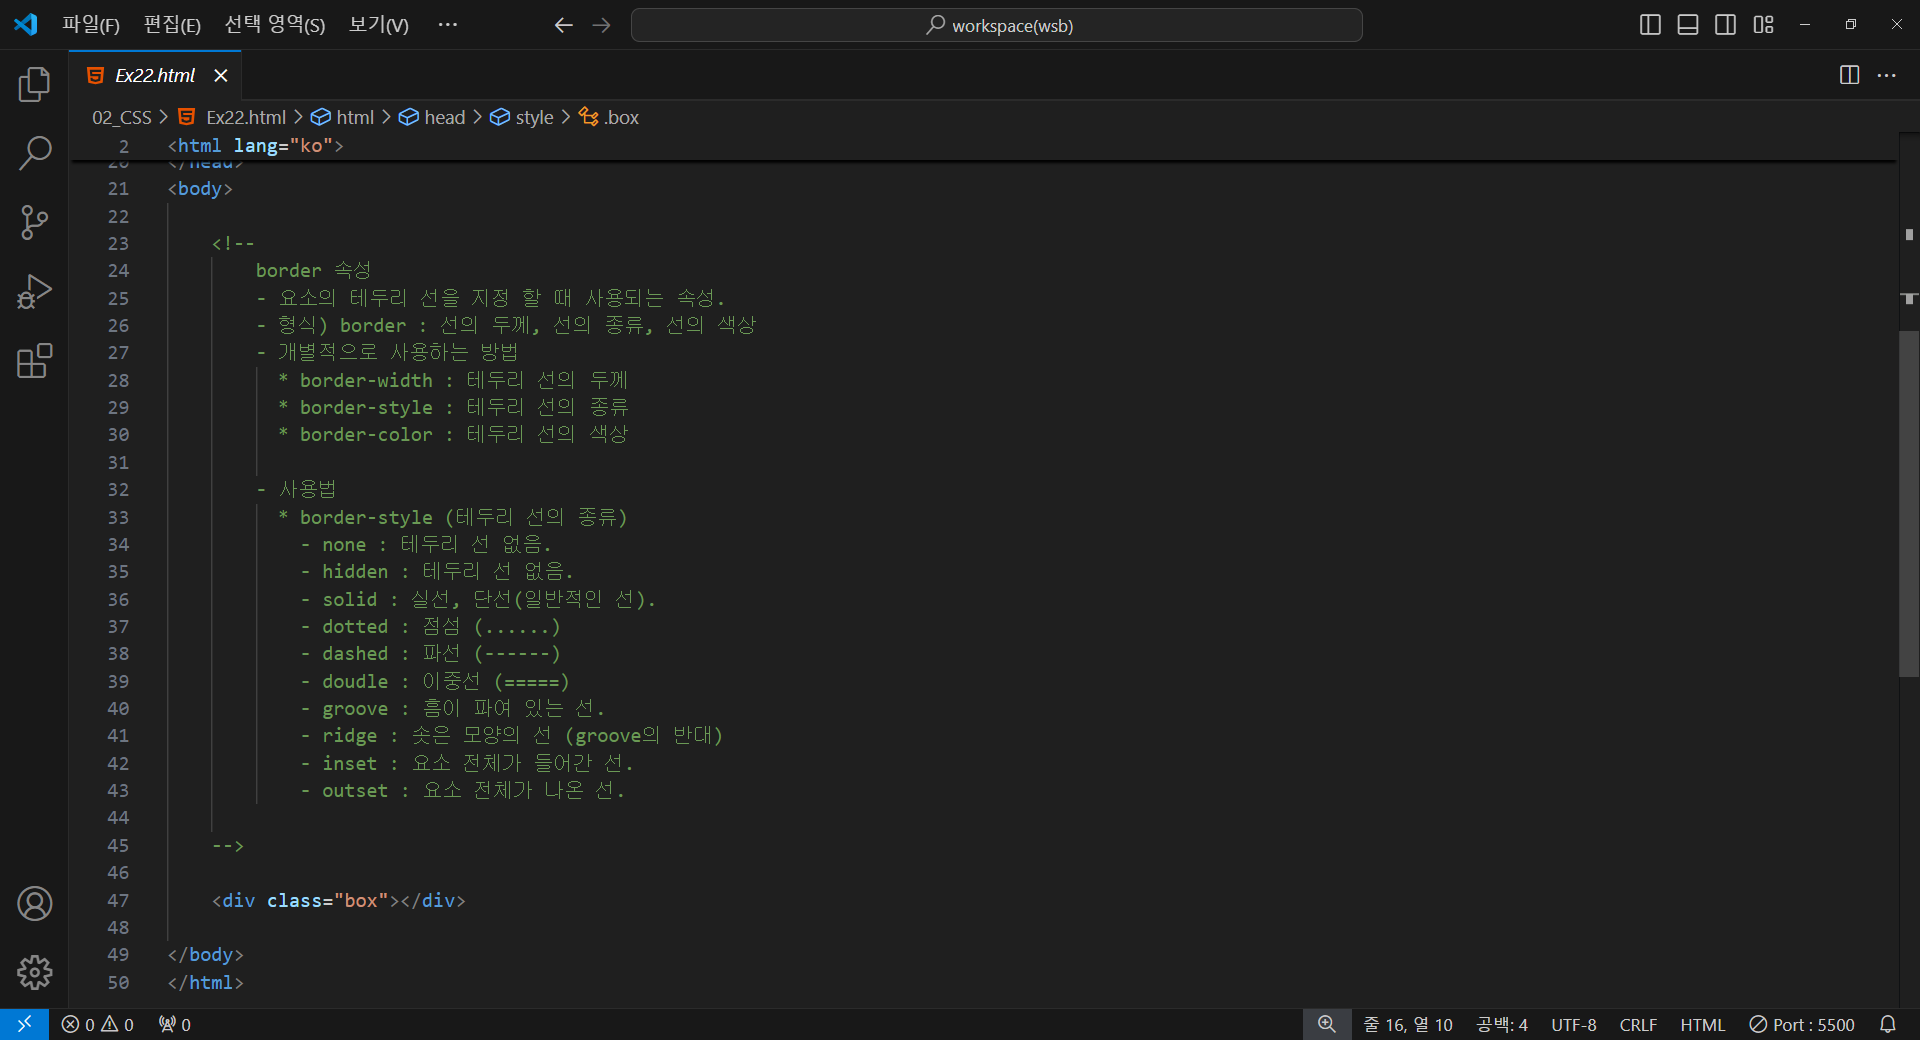Close the Ex22.html tab
Screen dimensions: 1920x1040
pyautogui.click(x=221, y=75)
